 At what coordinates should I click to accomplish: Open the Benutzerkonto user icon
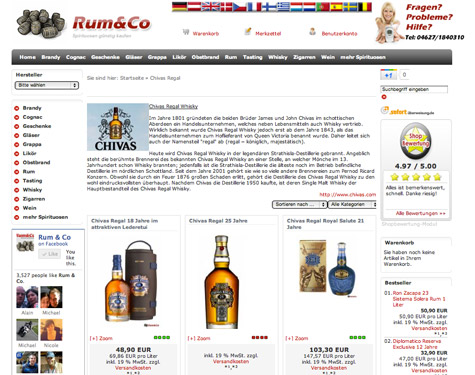click(x=312, y=32)
